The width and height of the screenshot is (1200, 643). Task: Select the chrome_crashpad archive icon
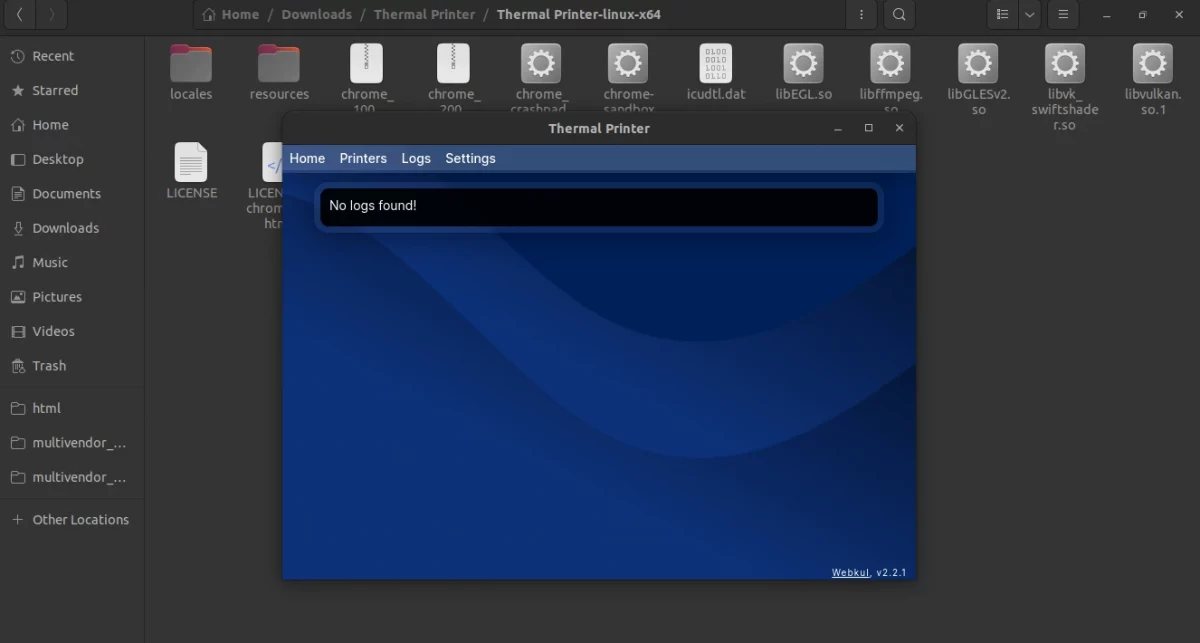coord(540,62)
